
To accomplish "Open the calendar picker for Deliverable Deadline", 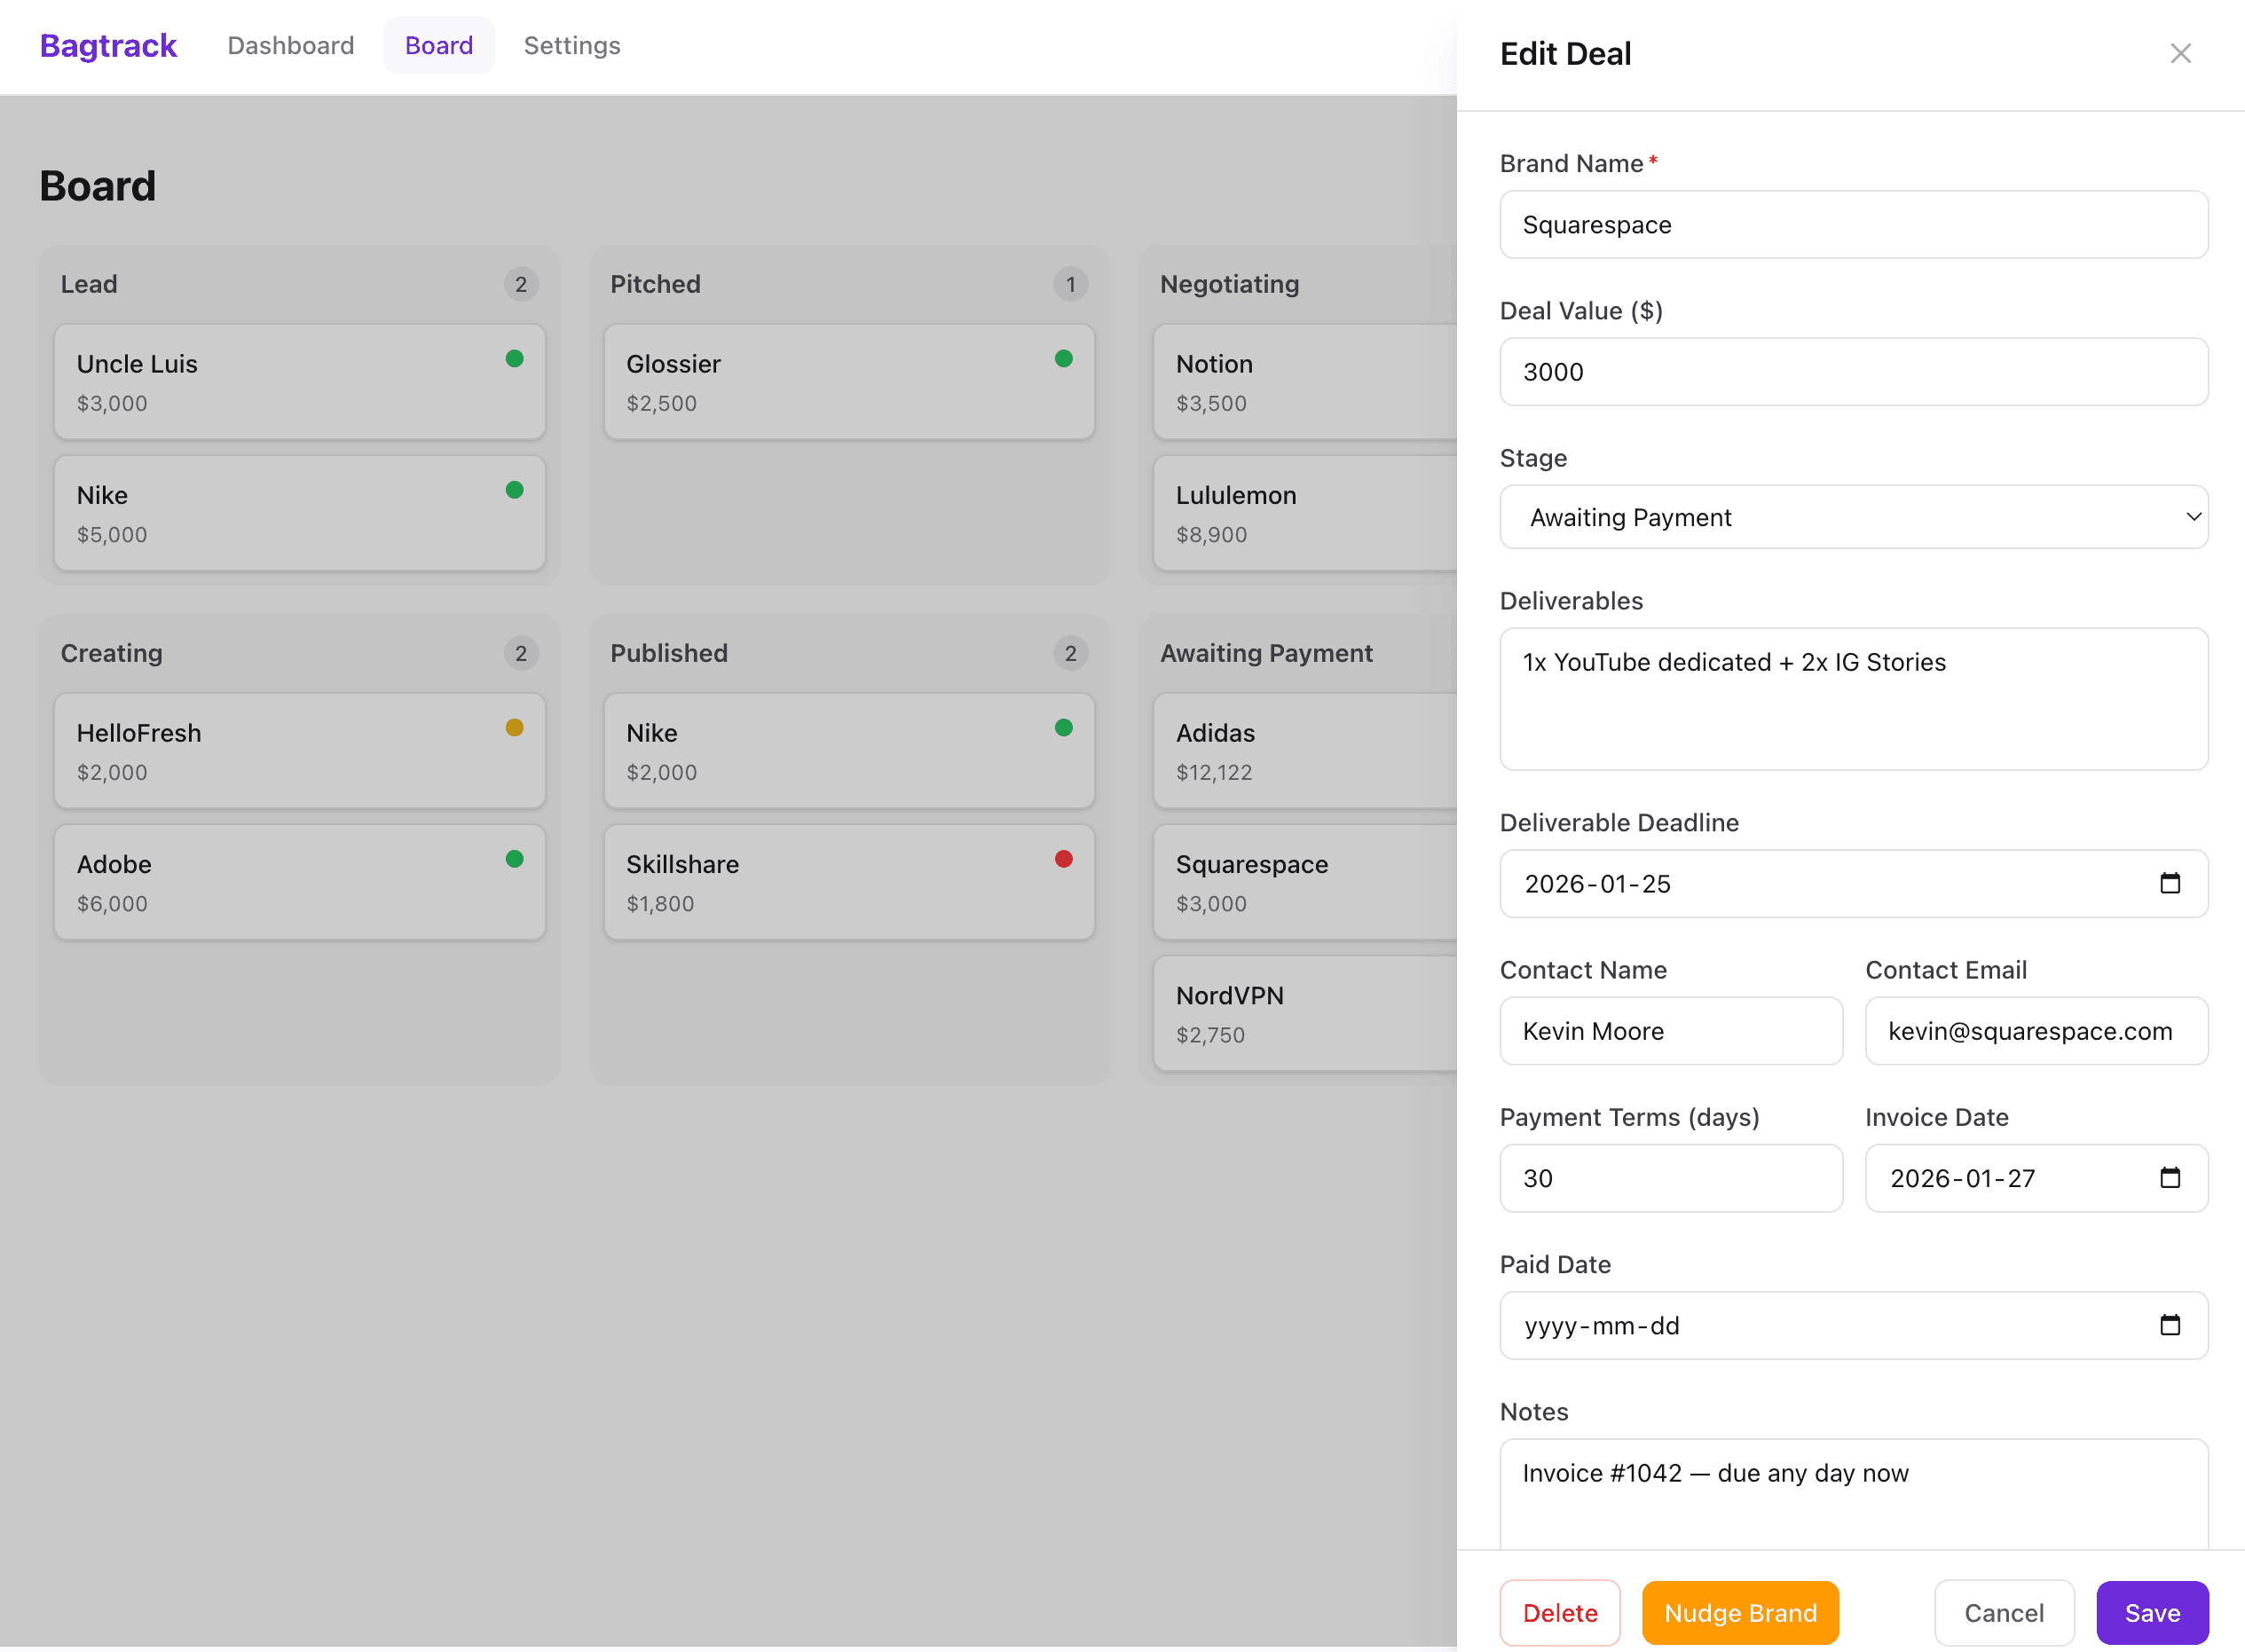I will [x=2170, y=883].
